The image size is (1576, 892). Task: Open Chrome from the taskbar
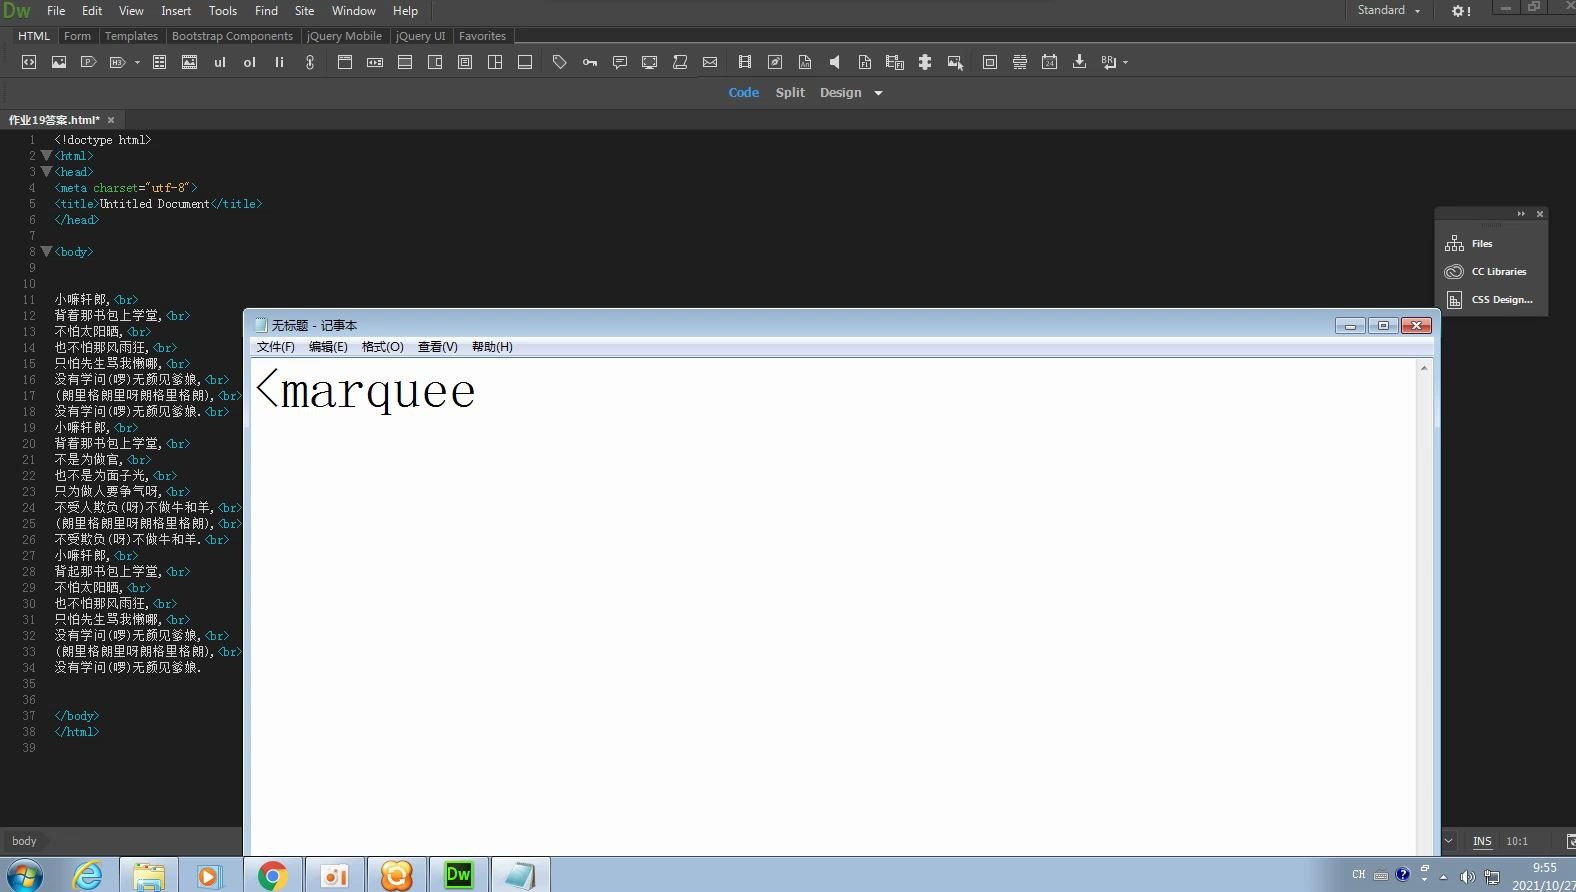pyautogui.click(x=272, y=875)
